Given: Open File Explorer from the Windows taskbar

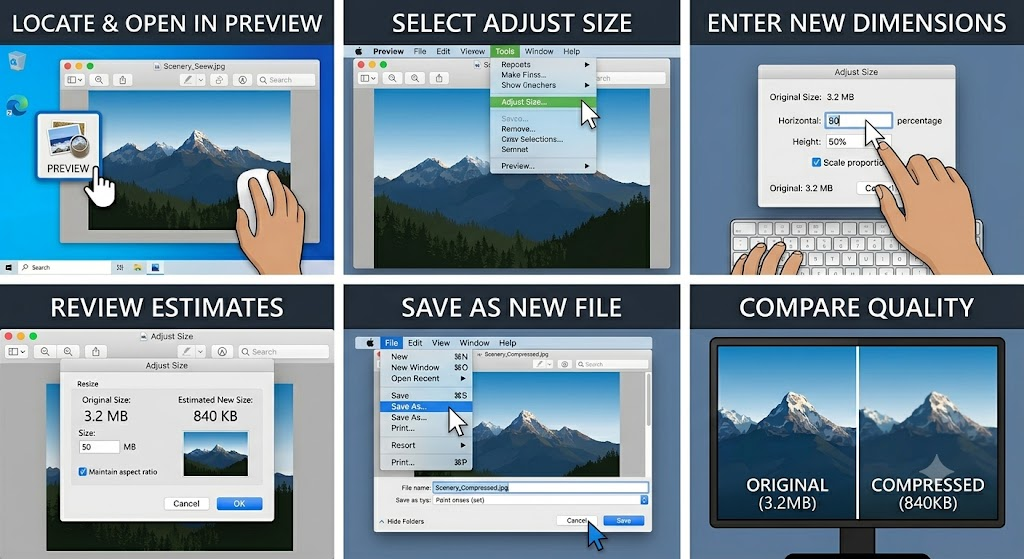Looking at the screenshot, I should click(138, 267).
